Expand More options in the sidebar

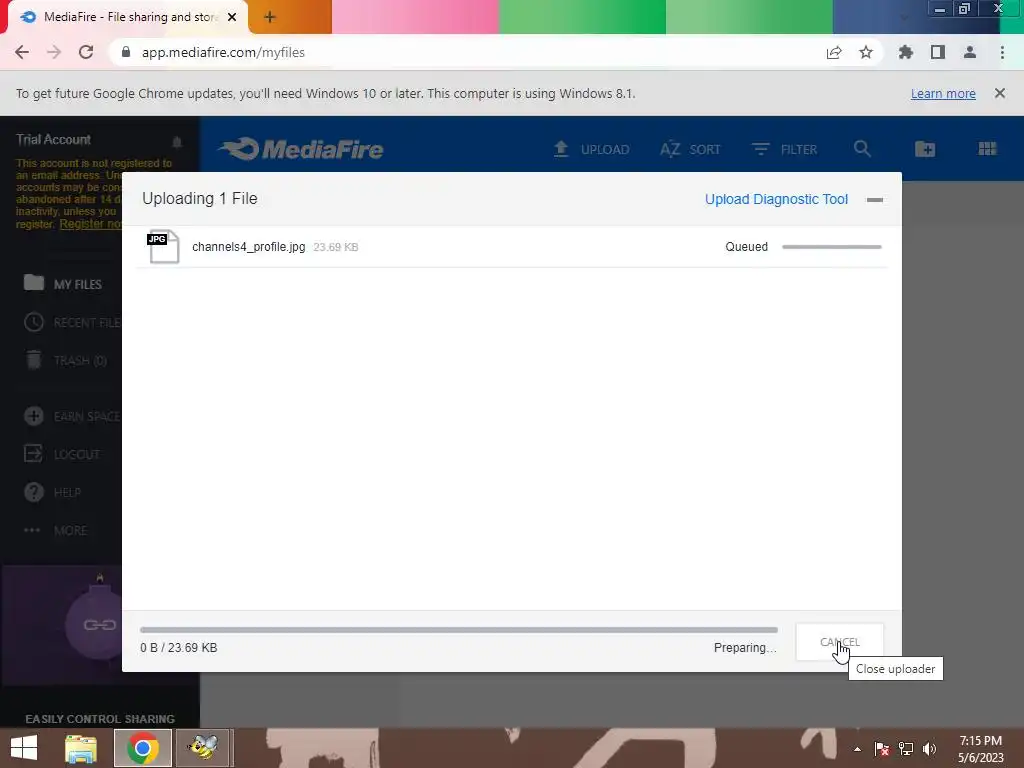(56, 530)
